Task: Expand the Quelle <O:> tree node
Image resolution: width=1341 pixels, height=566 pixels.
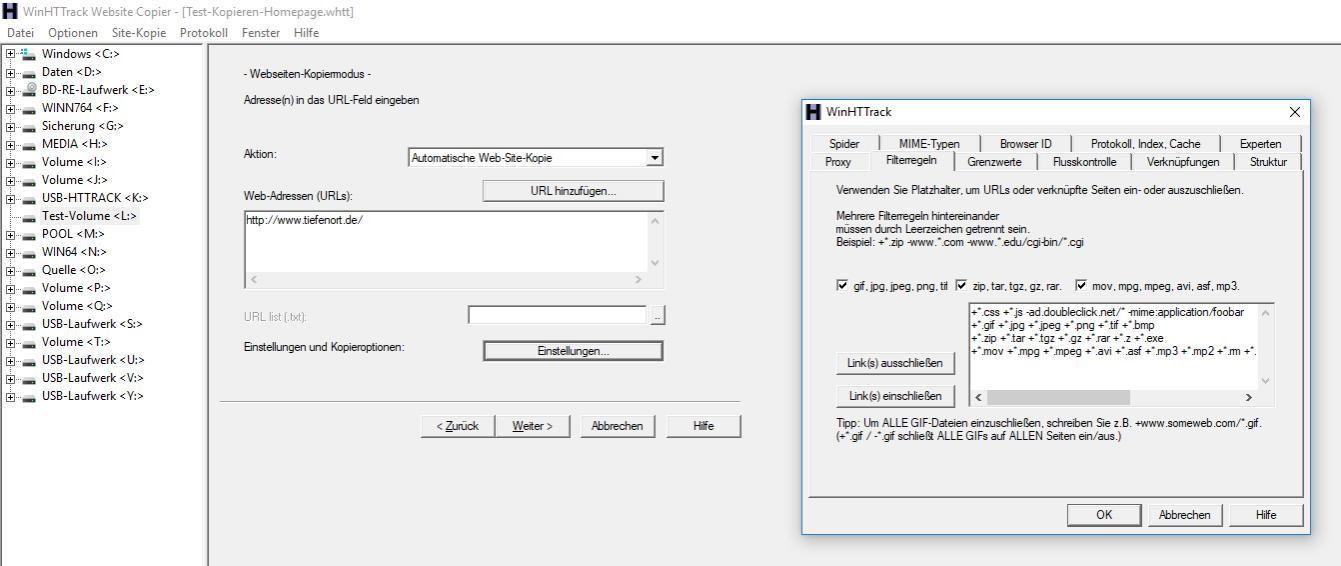Action: 10,270
